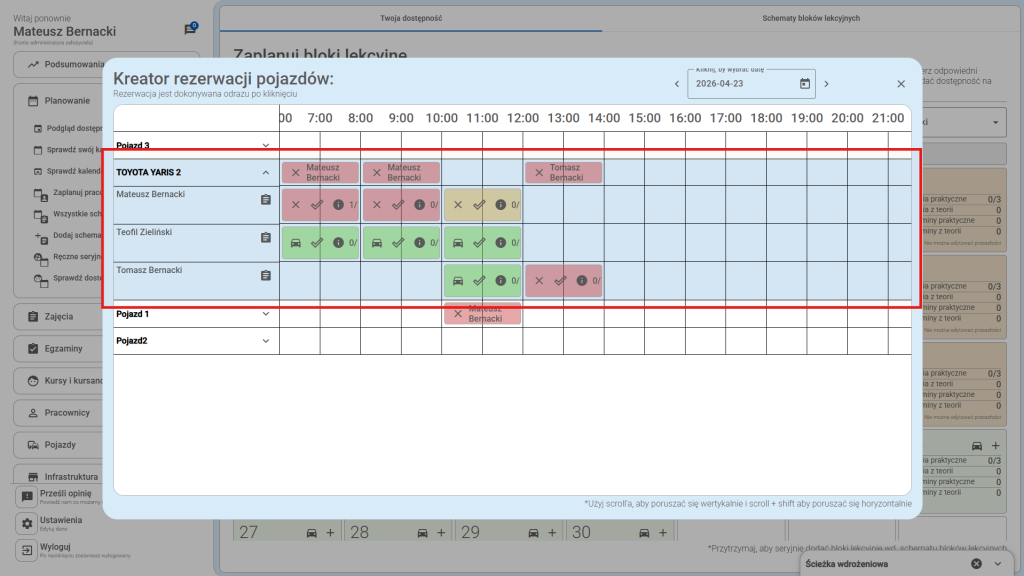
Task: Click X on Tomasz Bernacki reservation in TOYOTA row
Action: point(538,173)
